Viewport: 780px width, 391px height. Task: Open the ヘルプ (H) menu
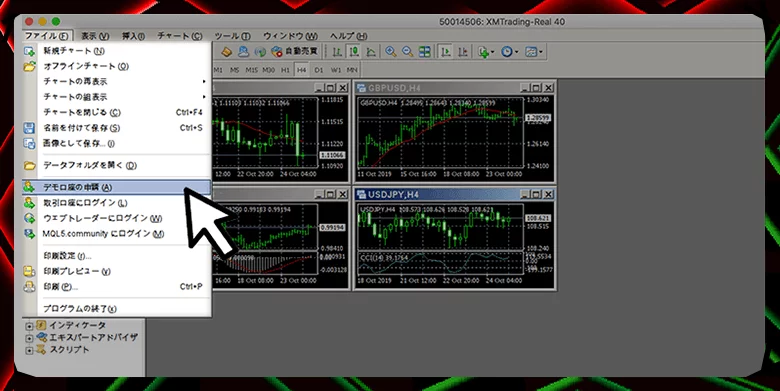[348, 36]
